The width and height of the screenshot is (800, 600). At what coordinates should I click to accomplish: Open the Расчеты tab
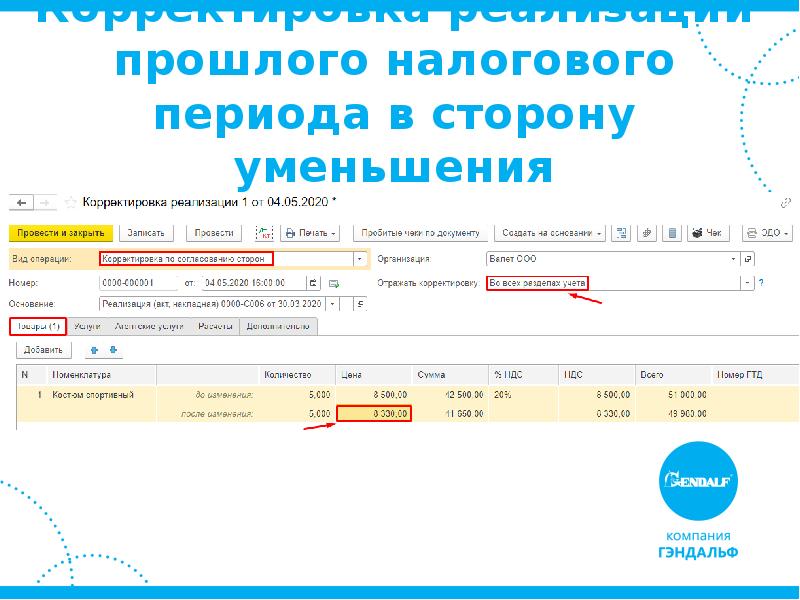215,326
